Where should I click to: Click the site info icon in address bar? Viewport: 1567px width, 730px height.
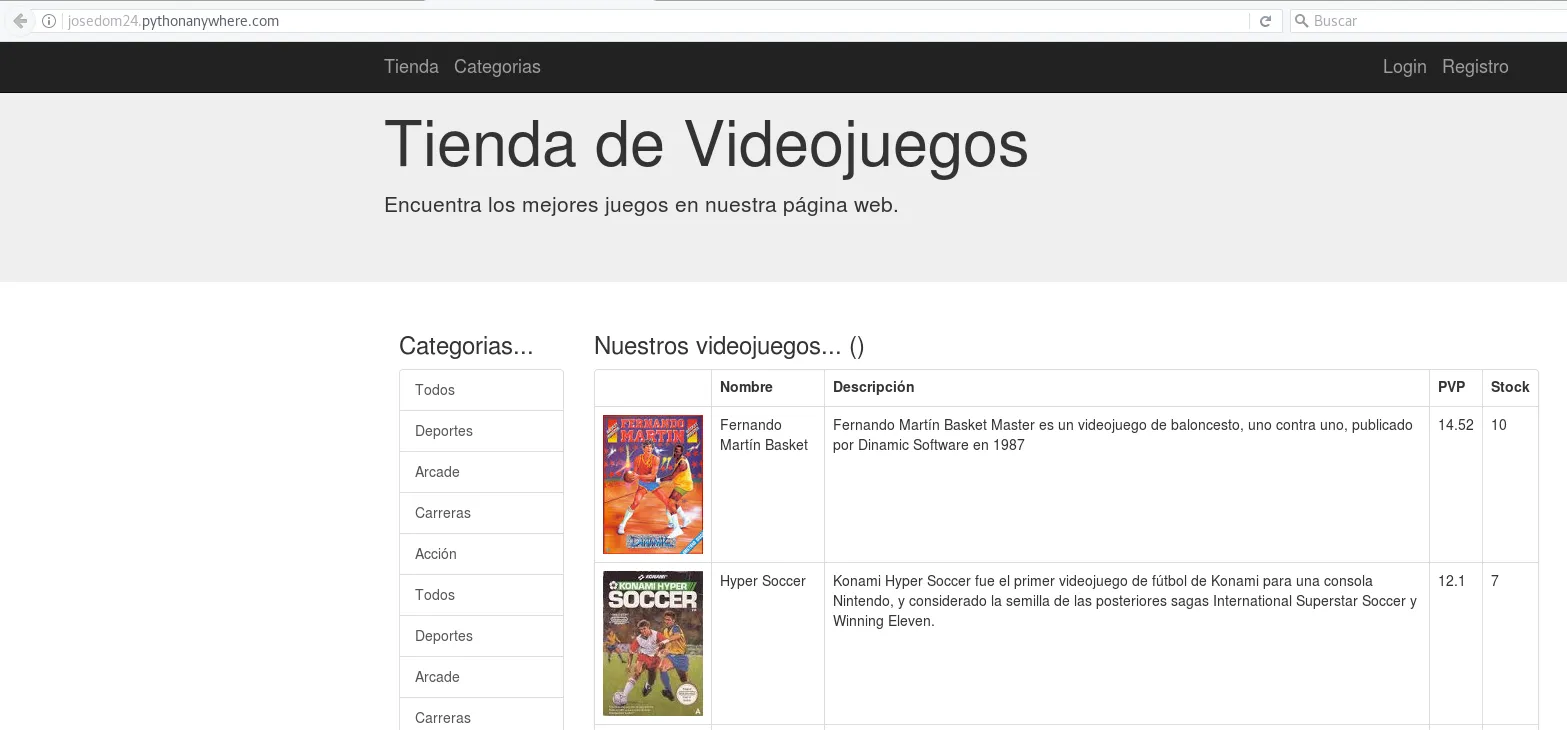tap(48, 21)
